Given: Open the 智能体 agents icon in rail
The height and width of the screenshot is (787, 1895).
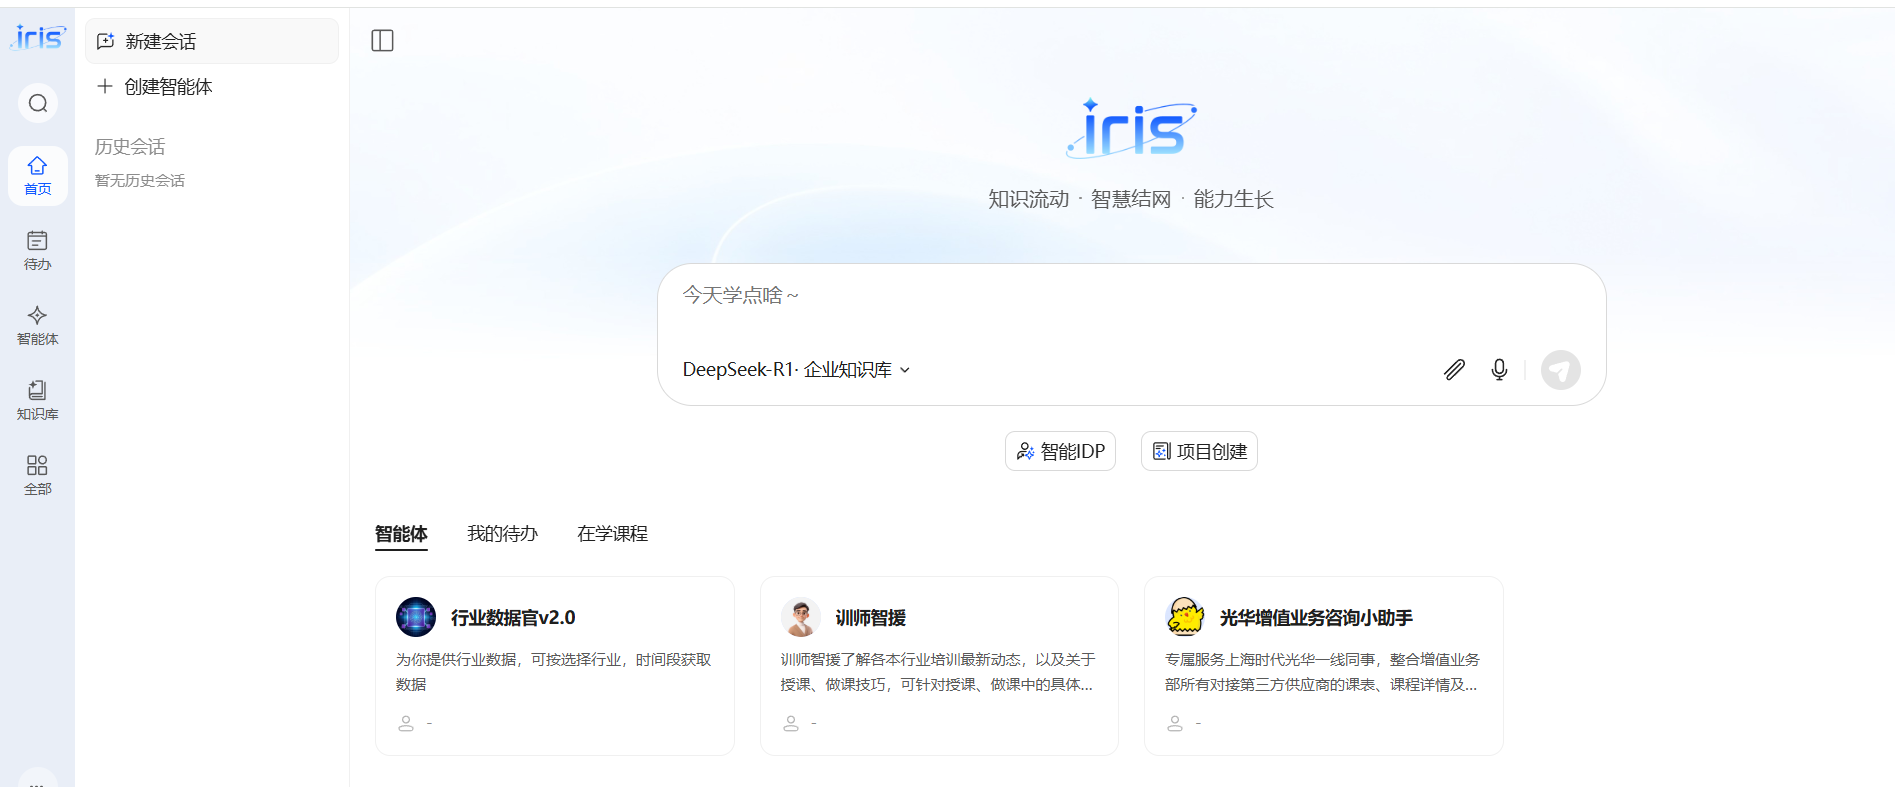Looking at the screenshot, I should 38,325.
